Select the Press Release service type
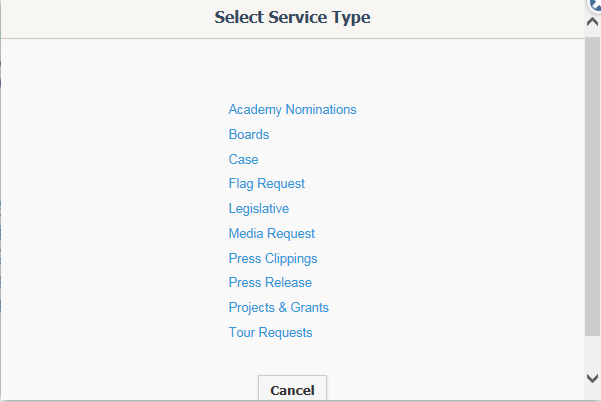601x402 pixels. (x=270, y=282)
